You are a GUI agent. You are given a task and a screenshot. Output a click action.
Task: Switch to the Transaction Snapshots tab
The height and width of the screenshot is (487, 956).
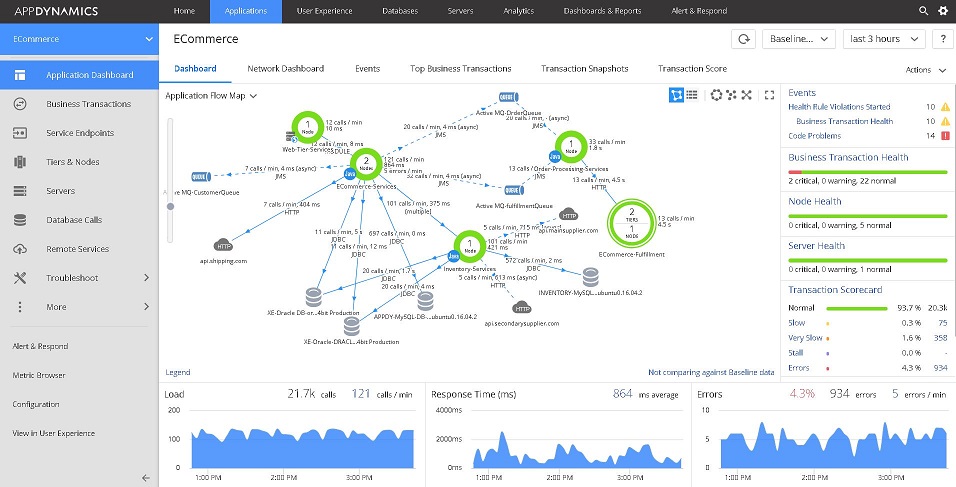click(x=585, y=69)
